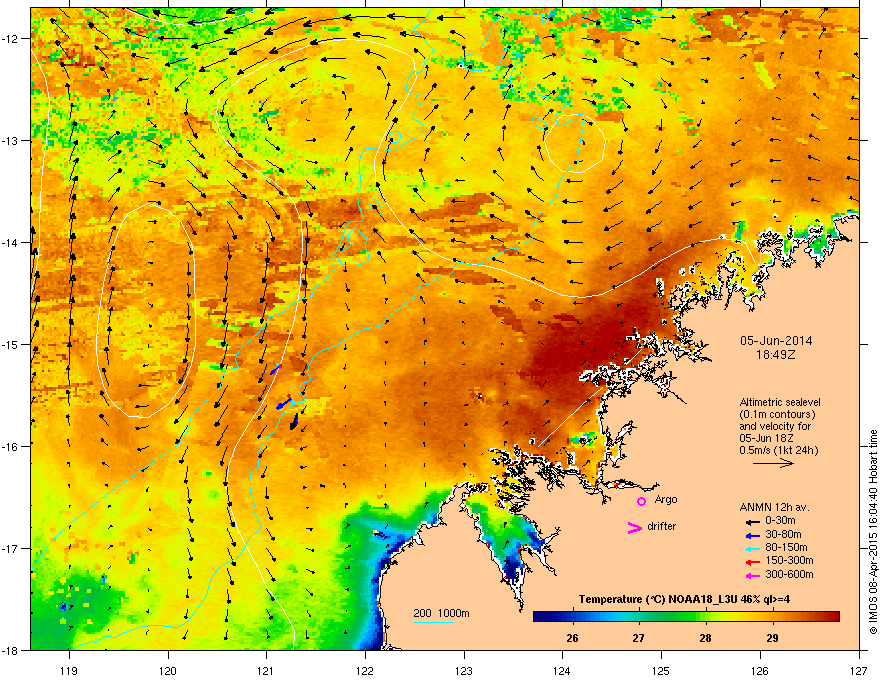Click the "200 1000m" isobath label

pyautogui.click(x=441, y=613)
